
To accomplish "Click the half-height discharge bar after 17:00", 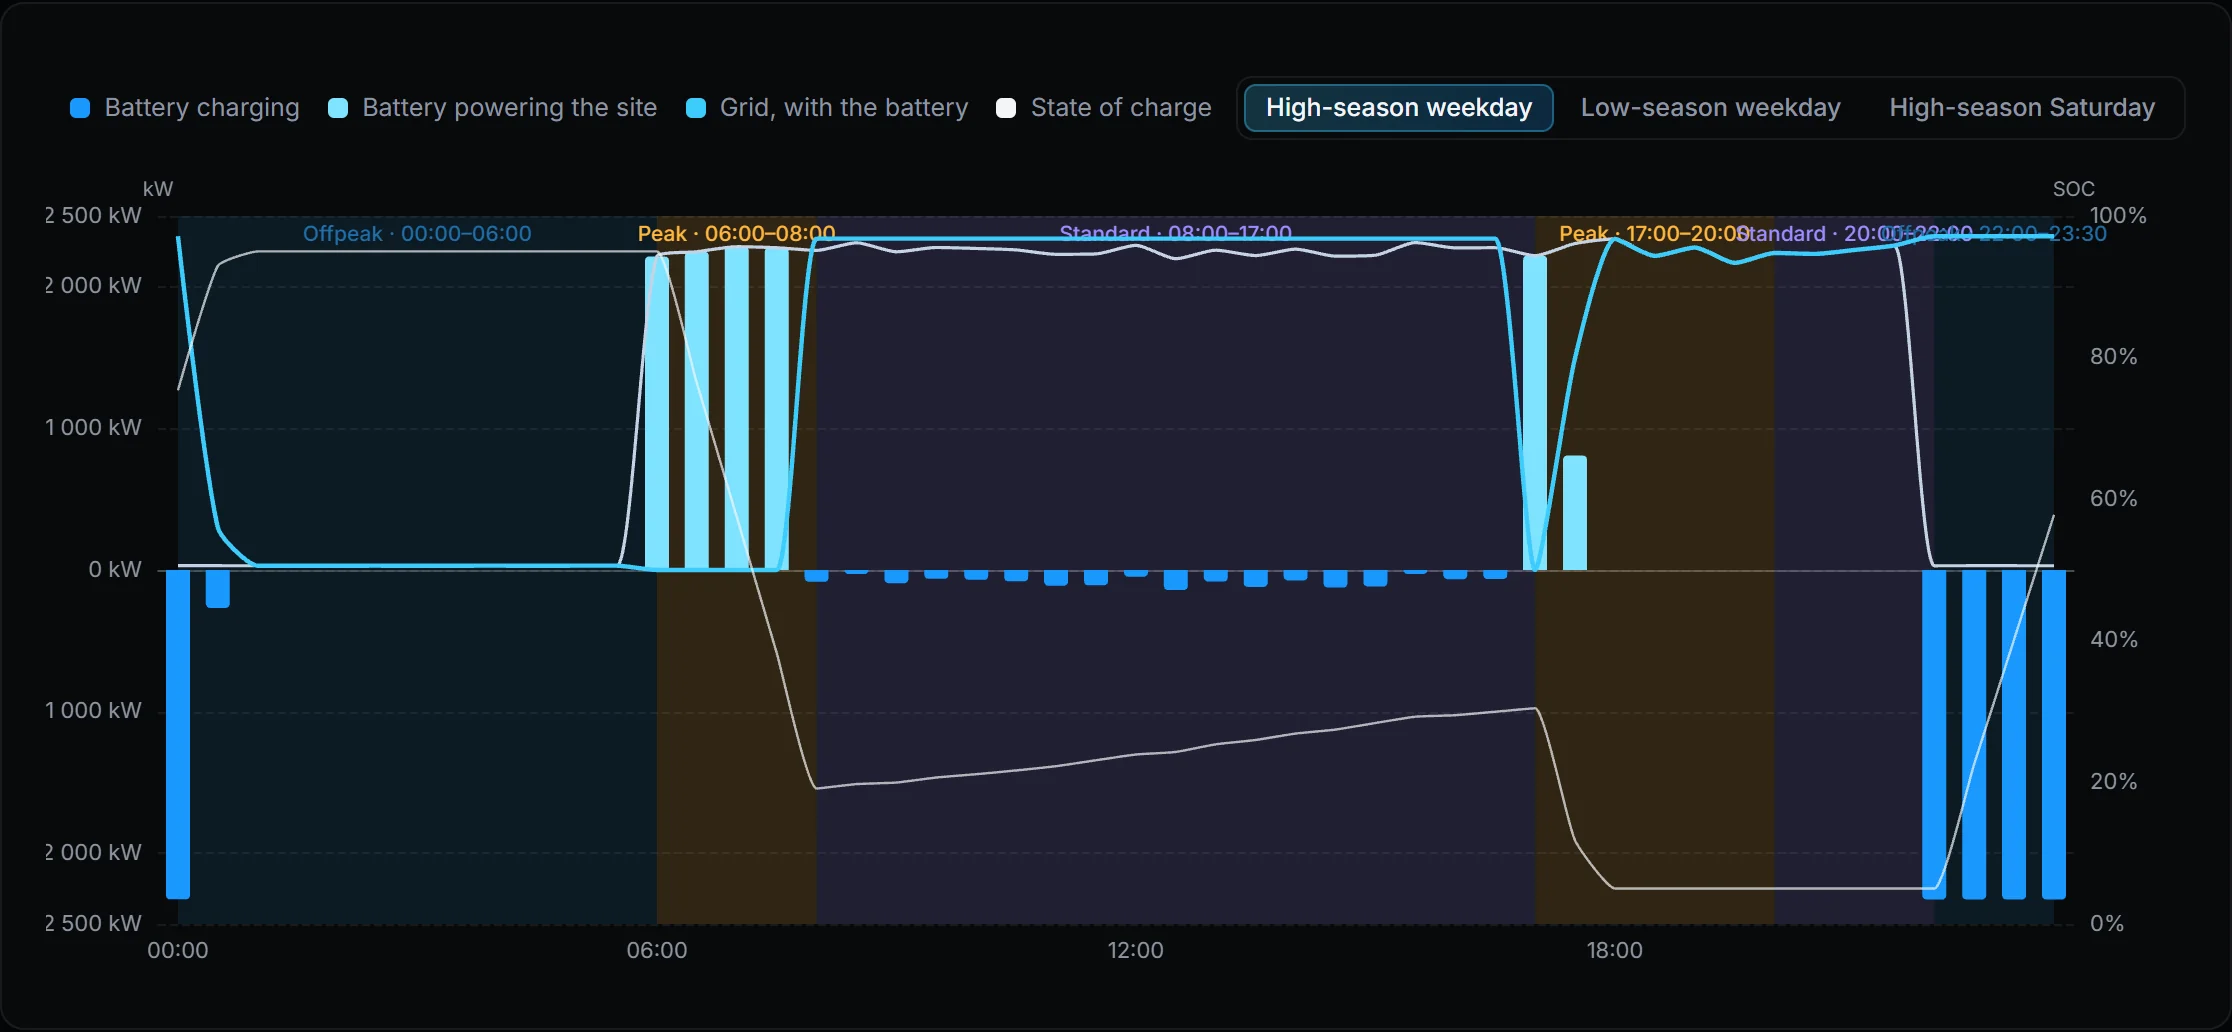I will pyautogui.click(x=1574, y=513).
